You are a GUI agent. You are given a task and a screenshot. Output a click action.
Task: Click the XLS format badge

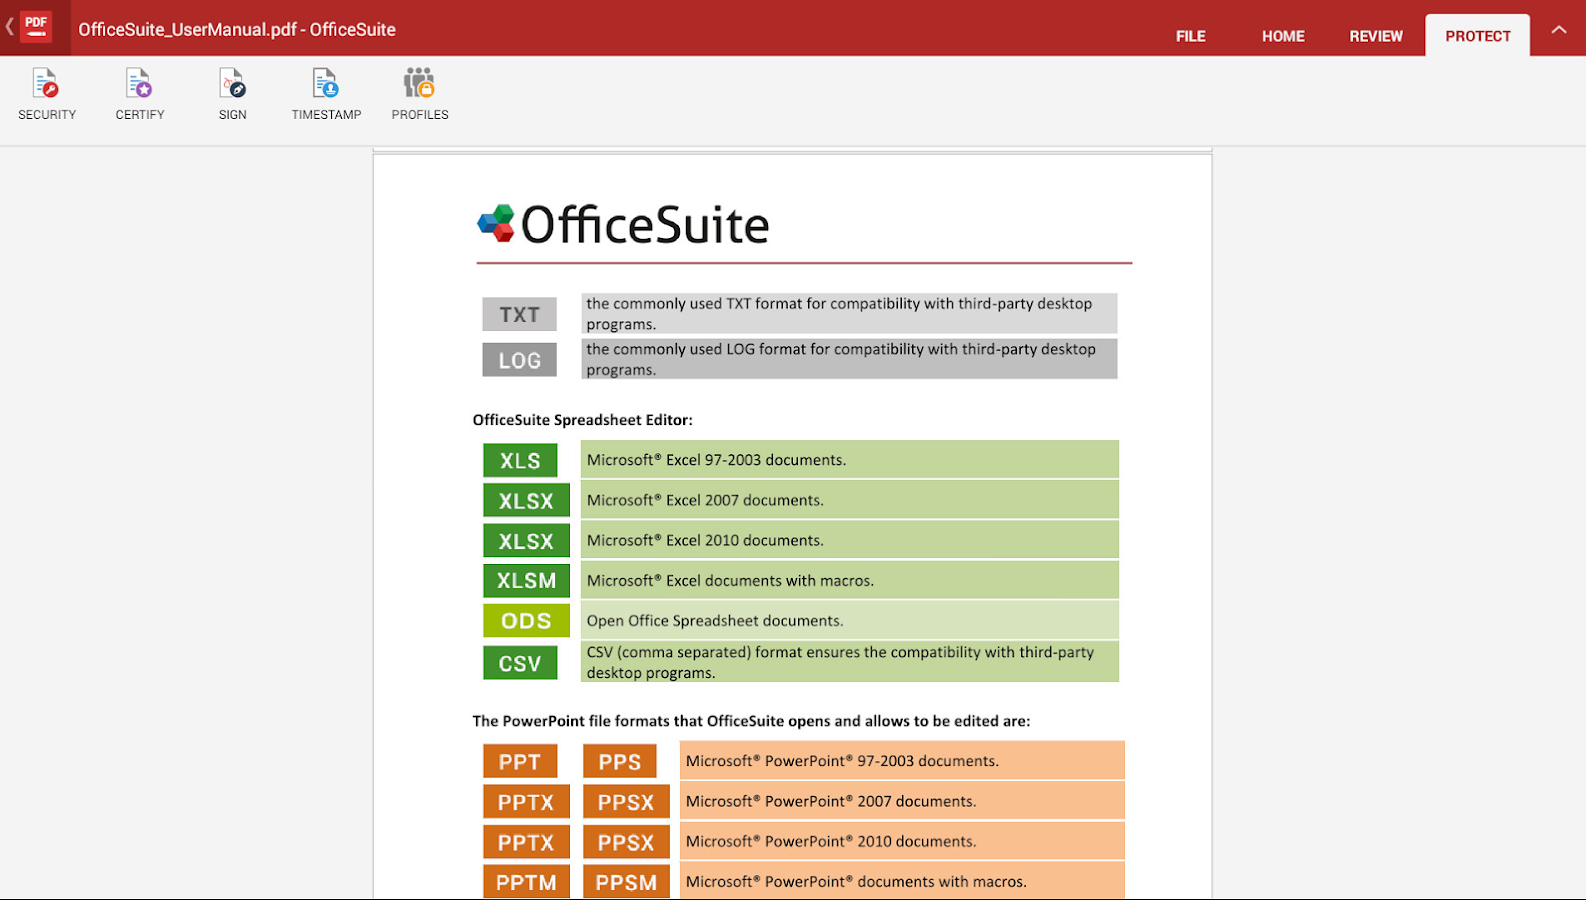coord(520,460)
